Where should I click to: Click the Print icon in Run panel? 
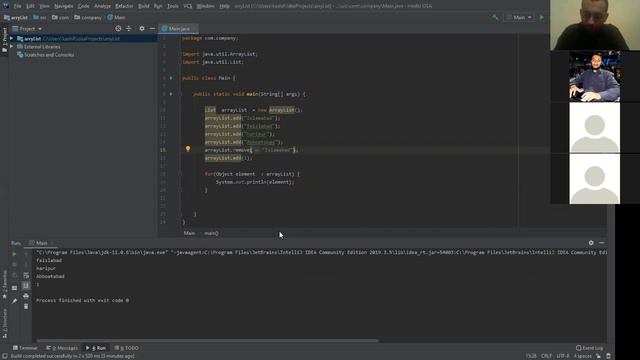[26, 296]
